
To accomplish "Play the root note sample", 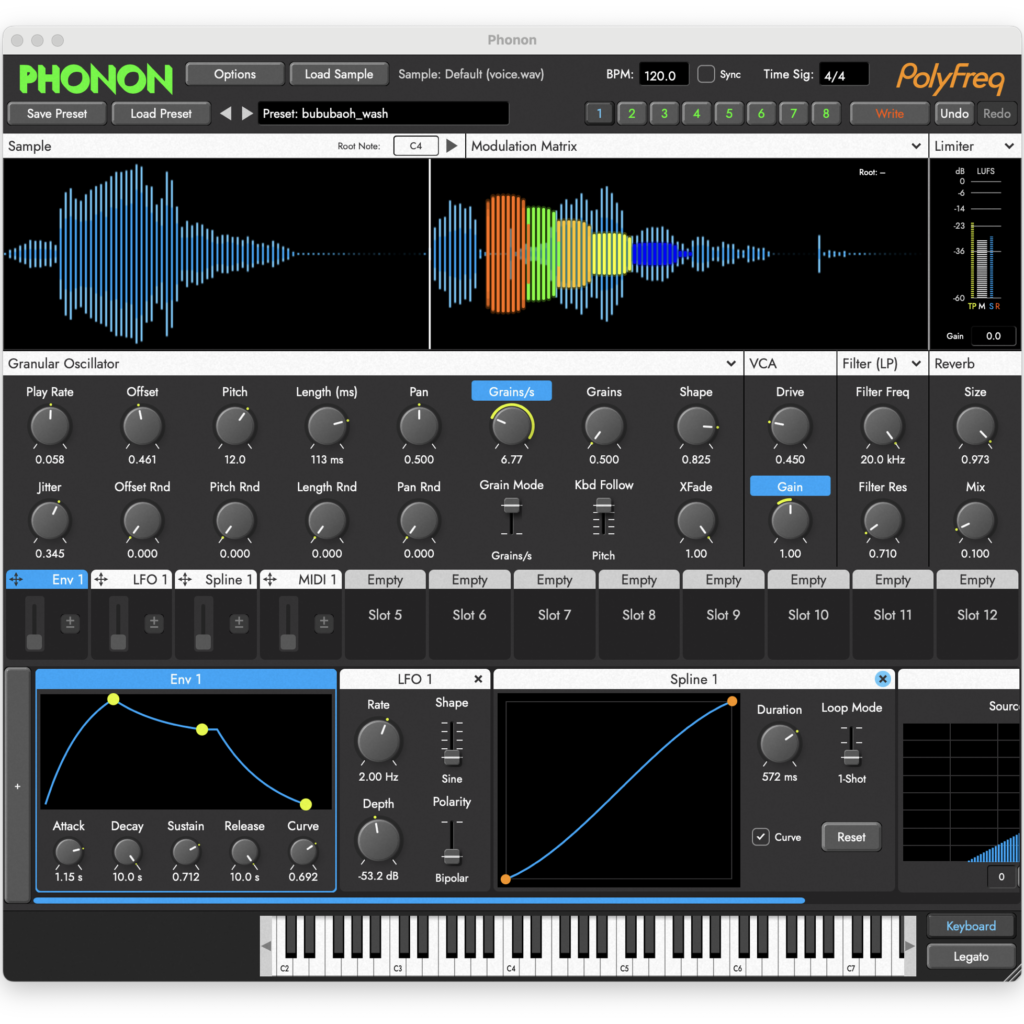I will coord(451,146).
